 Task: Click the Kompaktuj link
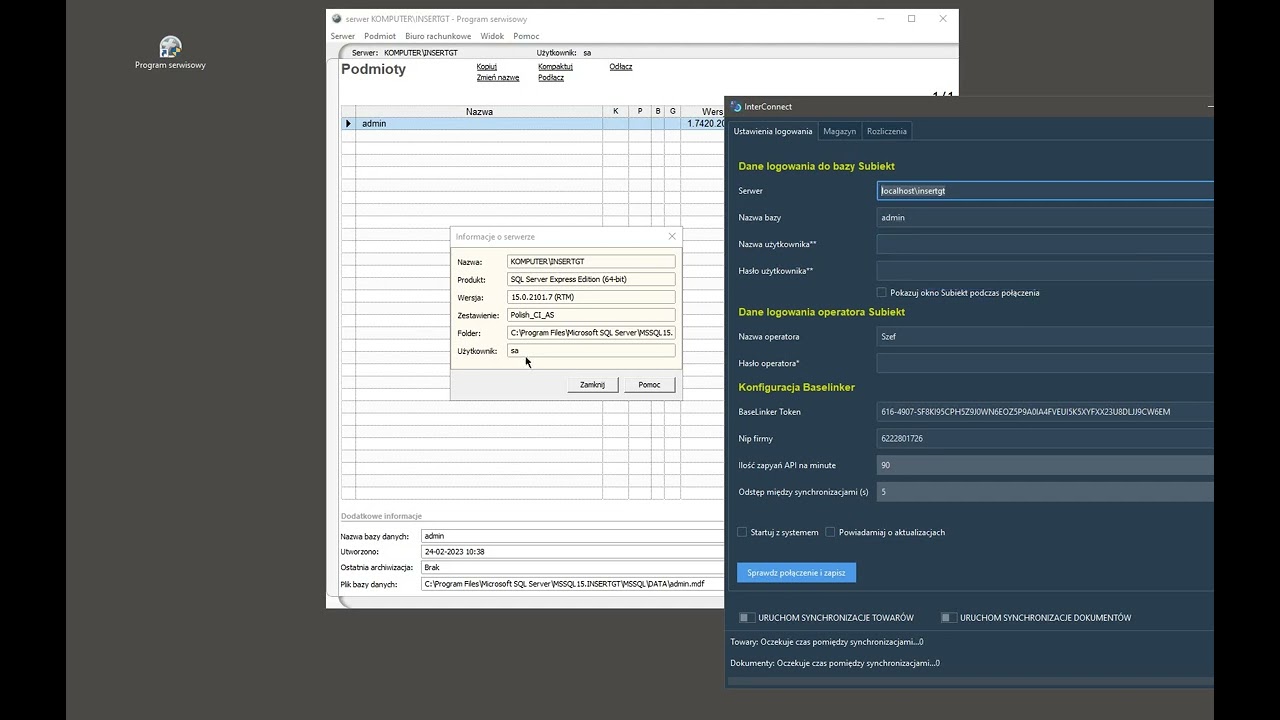pyautogui.click(x=555, y=67)
